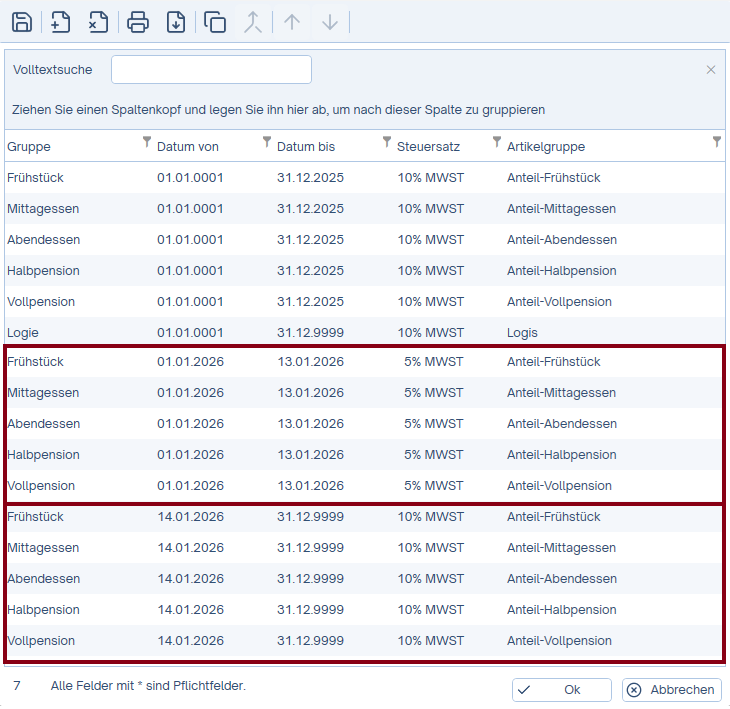The width and height of the screenshot is (730, 709).
Task: Delete the record using the x-document icon
Action: click(x=97, y=22)
